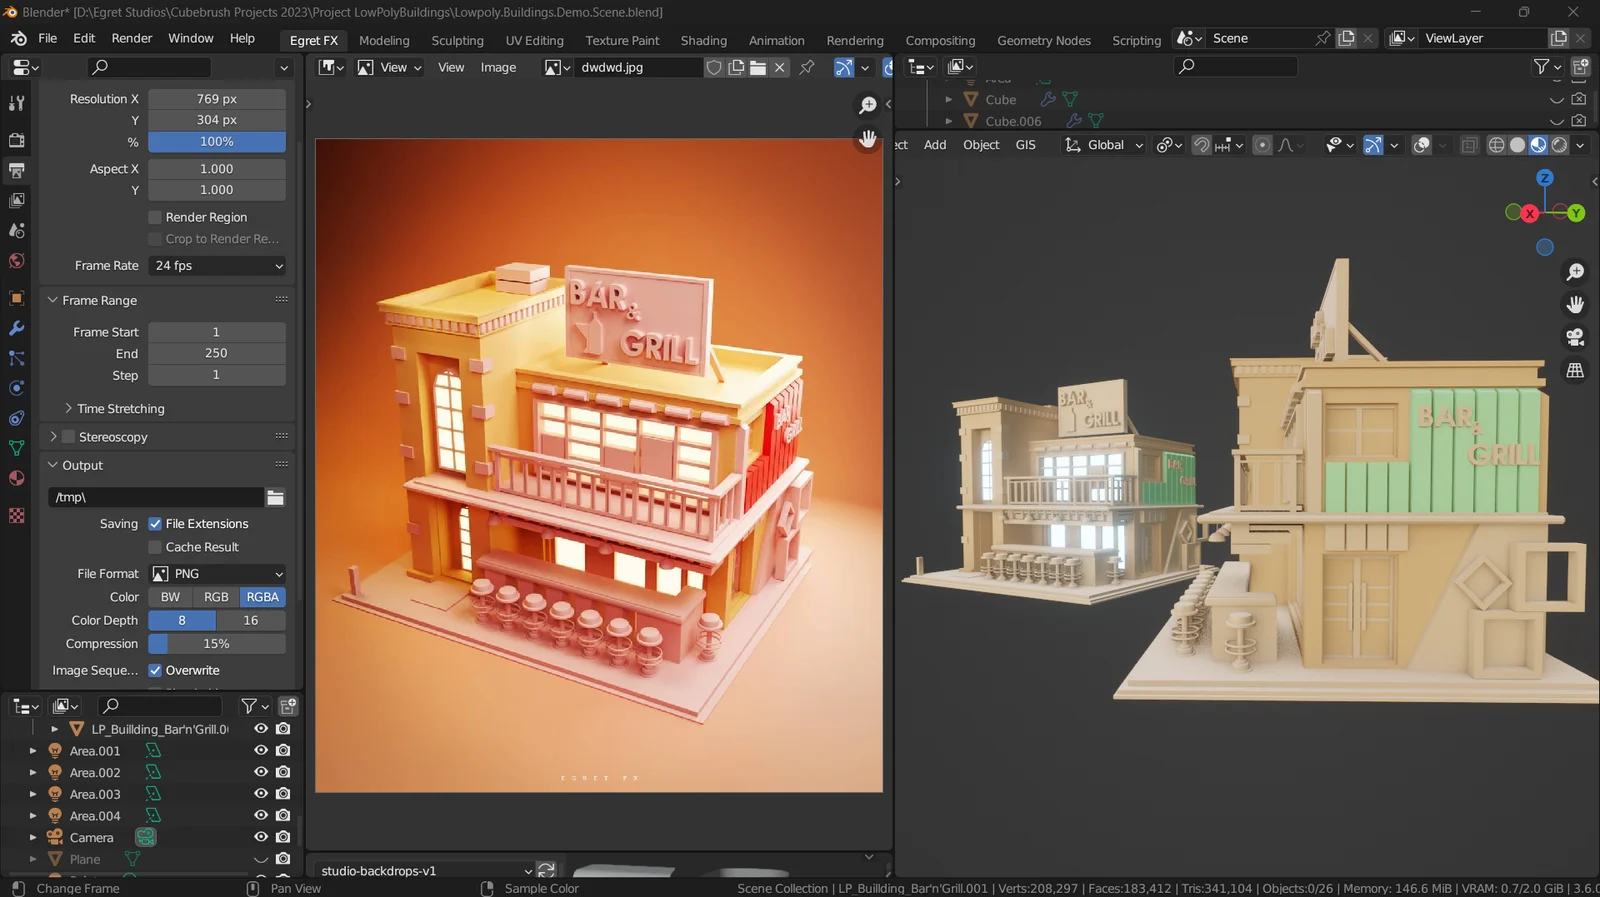Open the Tool properties tab
The width and height of the screenshot is (1600, 897).
[x=16, y=103]
